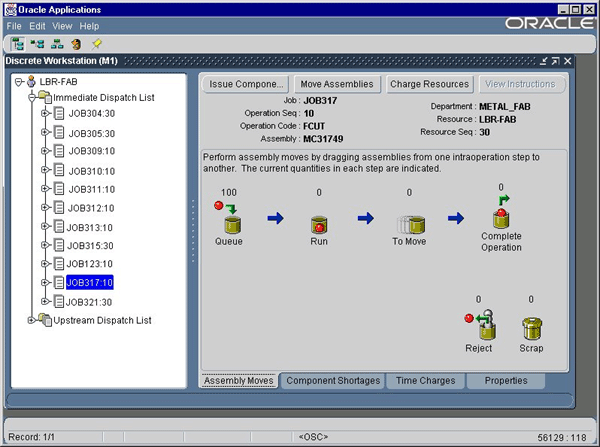The image size is (600, 447).
Task: Click the Queue quantity 100
Action: pyautogui.click(x=229, y=193)
